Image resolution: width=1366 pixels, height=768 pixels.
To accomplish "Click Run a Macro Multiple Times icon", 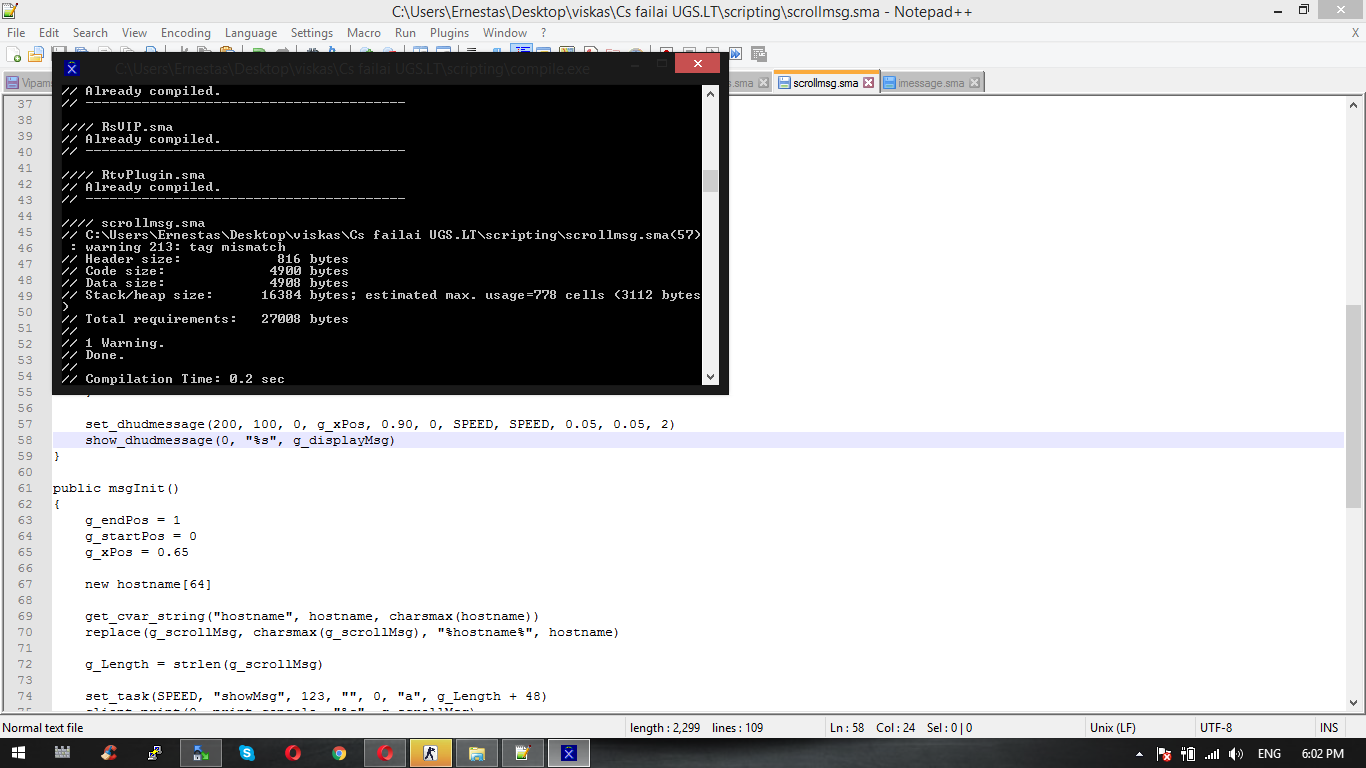I will 735,54.
